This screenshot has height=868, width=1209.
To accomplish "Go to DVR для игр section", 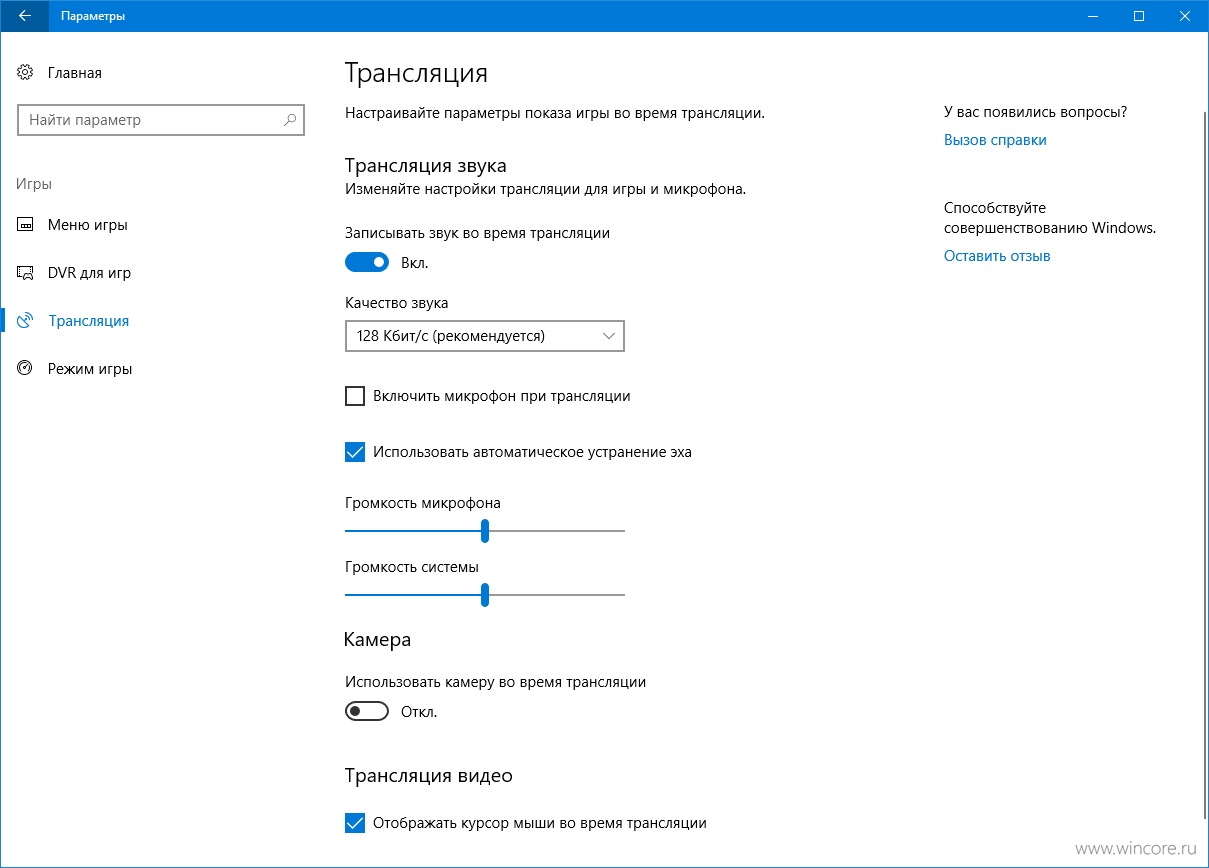I will 89,273.
